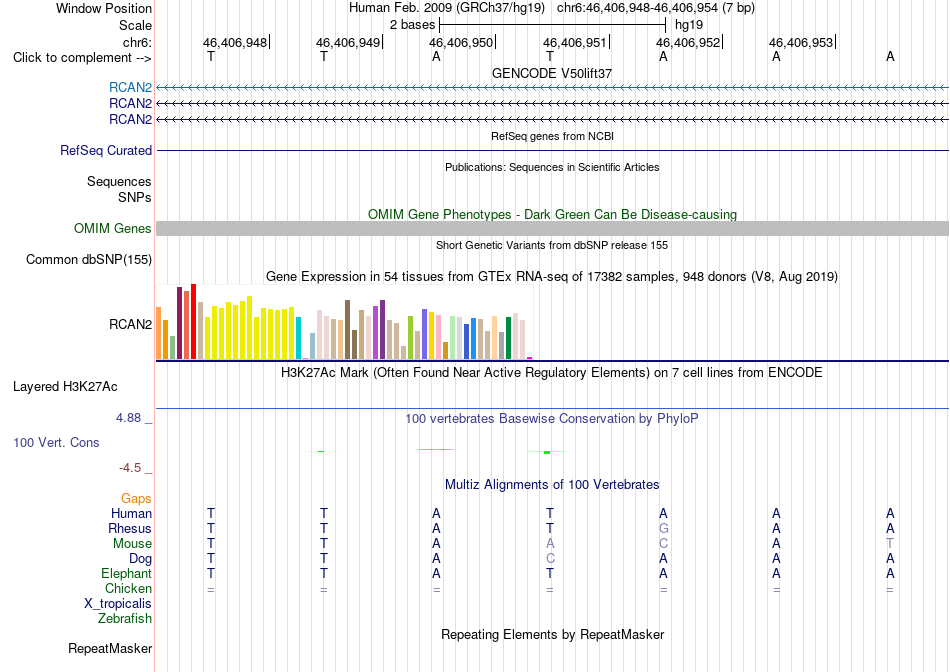Viewport: 950px width, 672px height.
Task: Click the Zebrafish species label
Action: (x=125, y=619)
